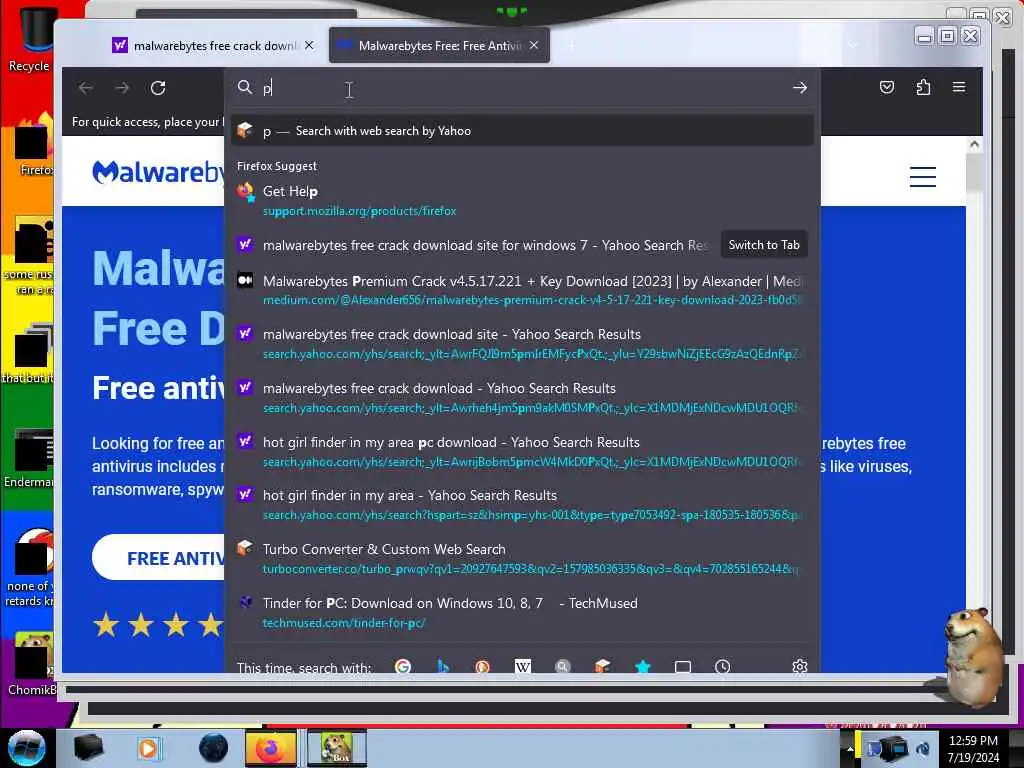Click the hamster mascot on the desktop
This screenshot has width=1024, height=768.
pyautogui.click(x=974, y=656)
